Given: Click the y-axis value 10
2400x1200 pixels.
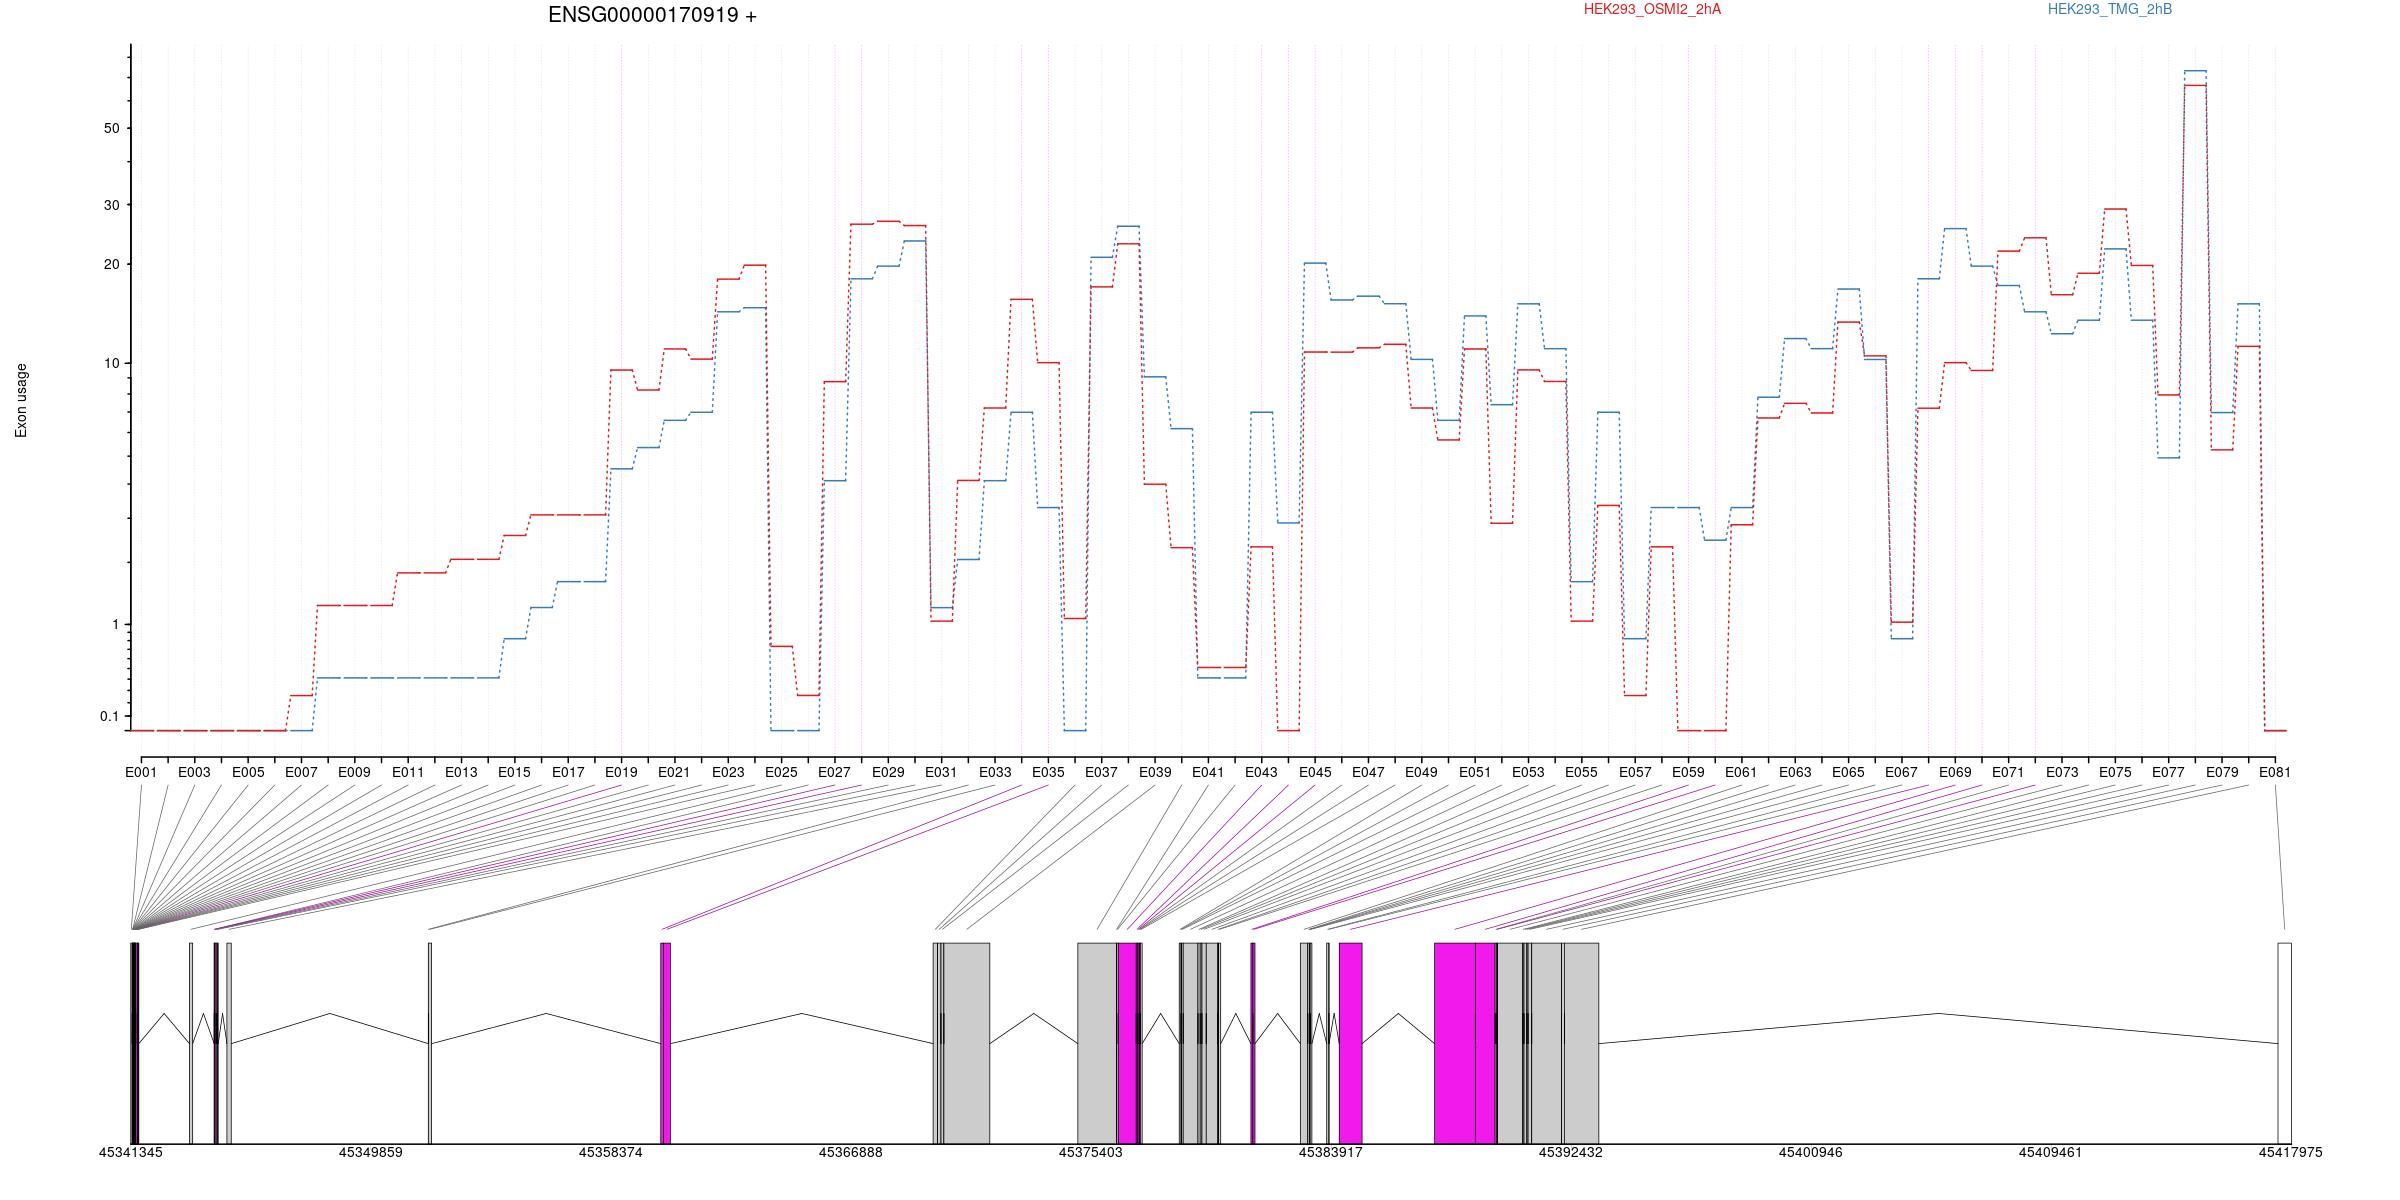Looking at the screenshot, I should pyautogui.click(x=111, y=363).
